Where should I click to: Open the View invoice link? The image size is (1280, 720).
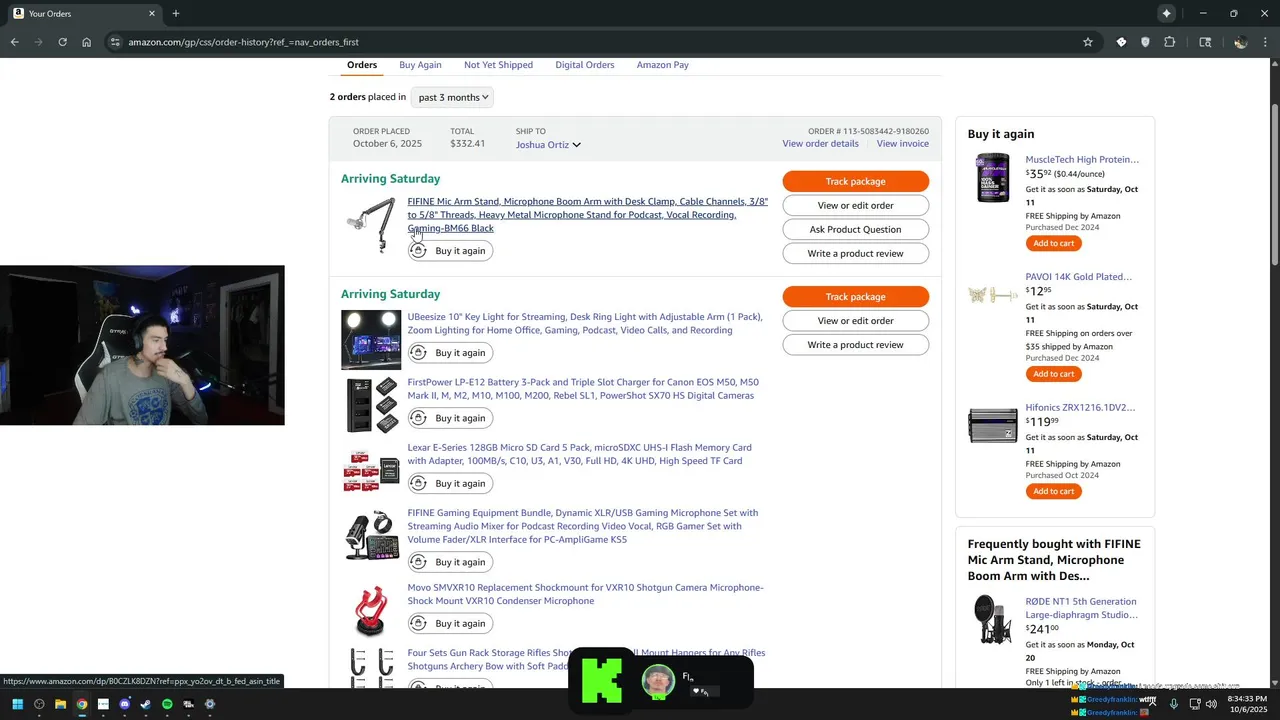[x=903, y=144]
